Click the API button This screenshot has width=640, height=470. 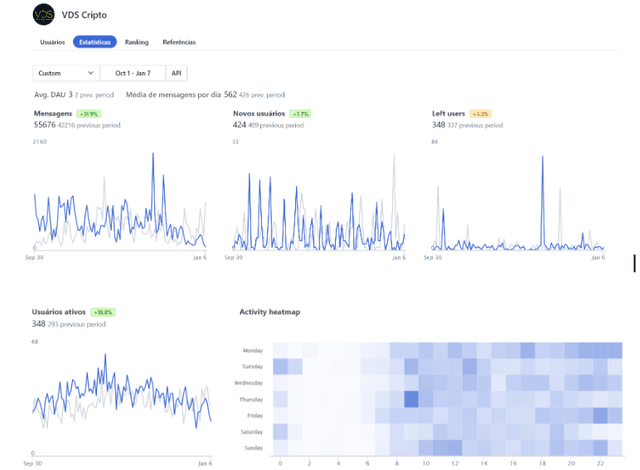(176, 73)
